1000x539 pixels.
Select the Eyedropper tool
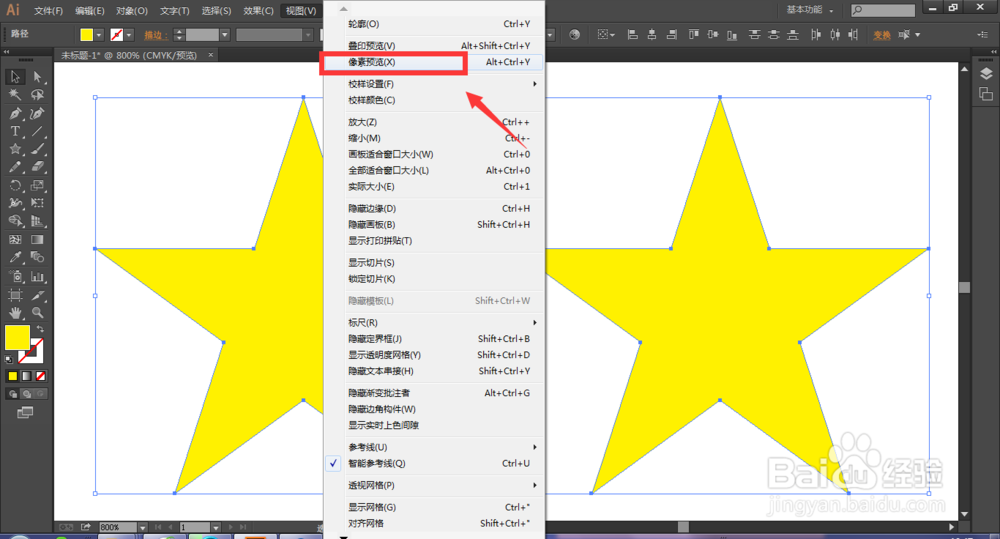click(15, 258)
